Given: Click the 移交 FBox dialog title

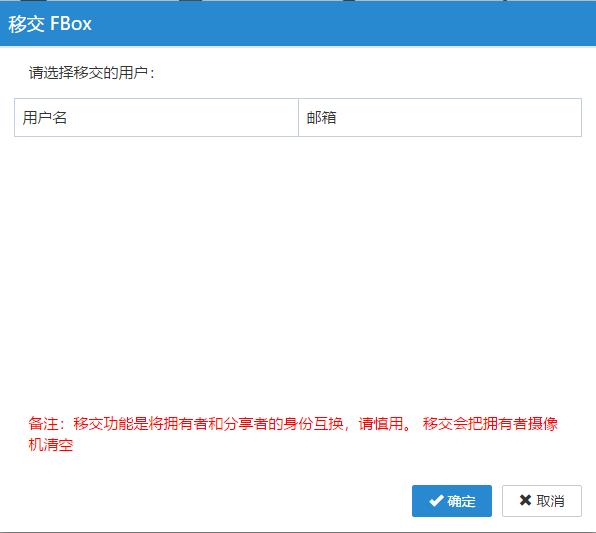Looking at the screenshot, I should point(50,24).
